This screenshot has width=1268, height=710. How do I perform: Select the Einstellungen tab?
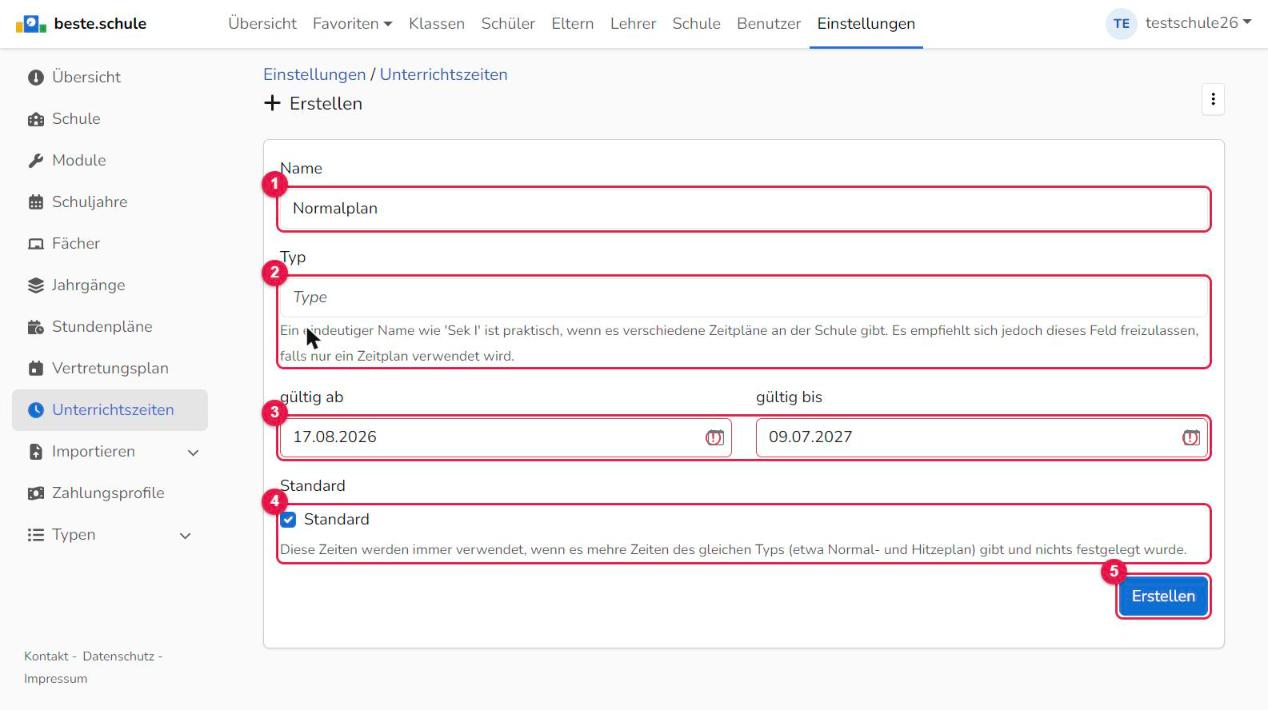866,24
